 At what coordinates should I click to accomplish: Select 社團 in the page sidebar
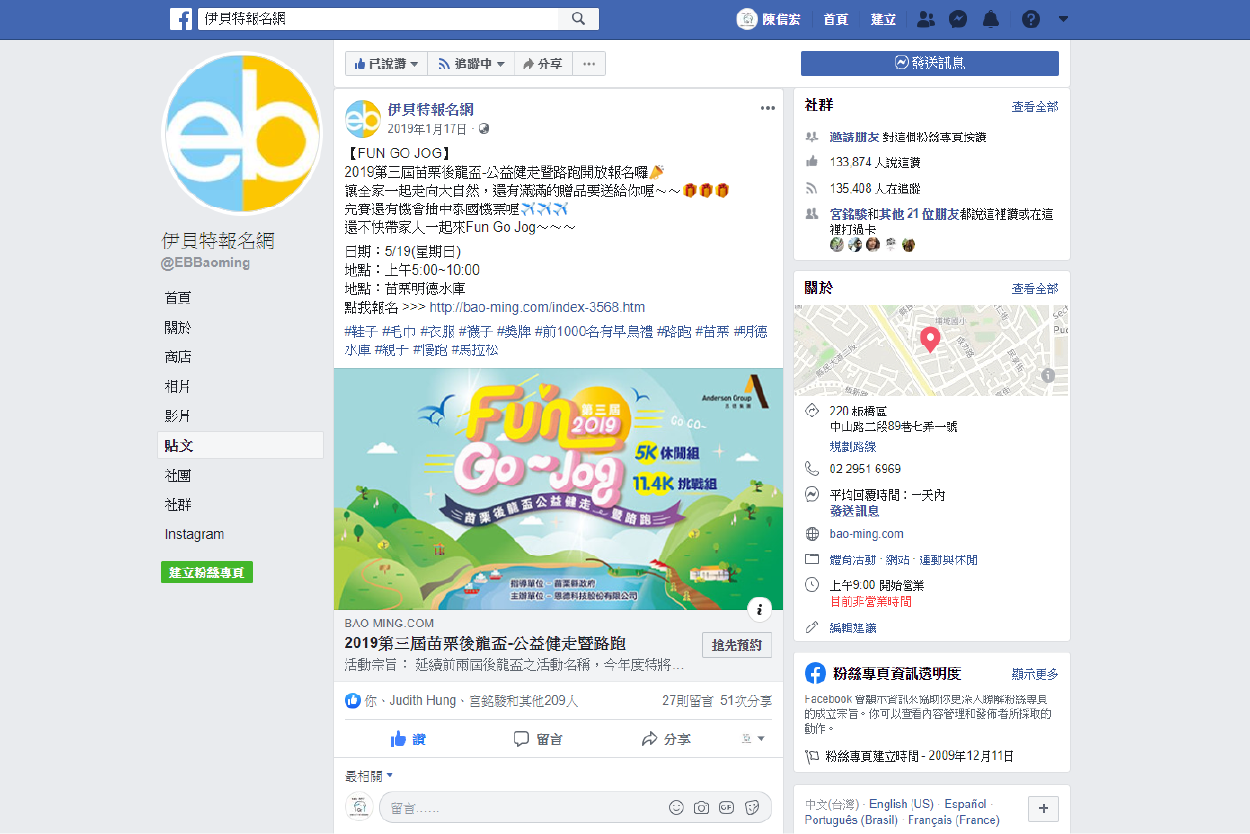click(x=178, y=475)
